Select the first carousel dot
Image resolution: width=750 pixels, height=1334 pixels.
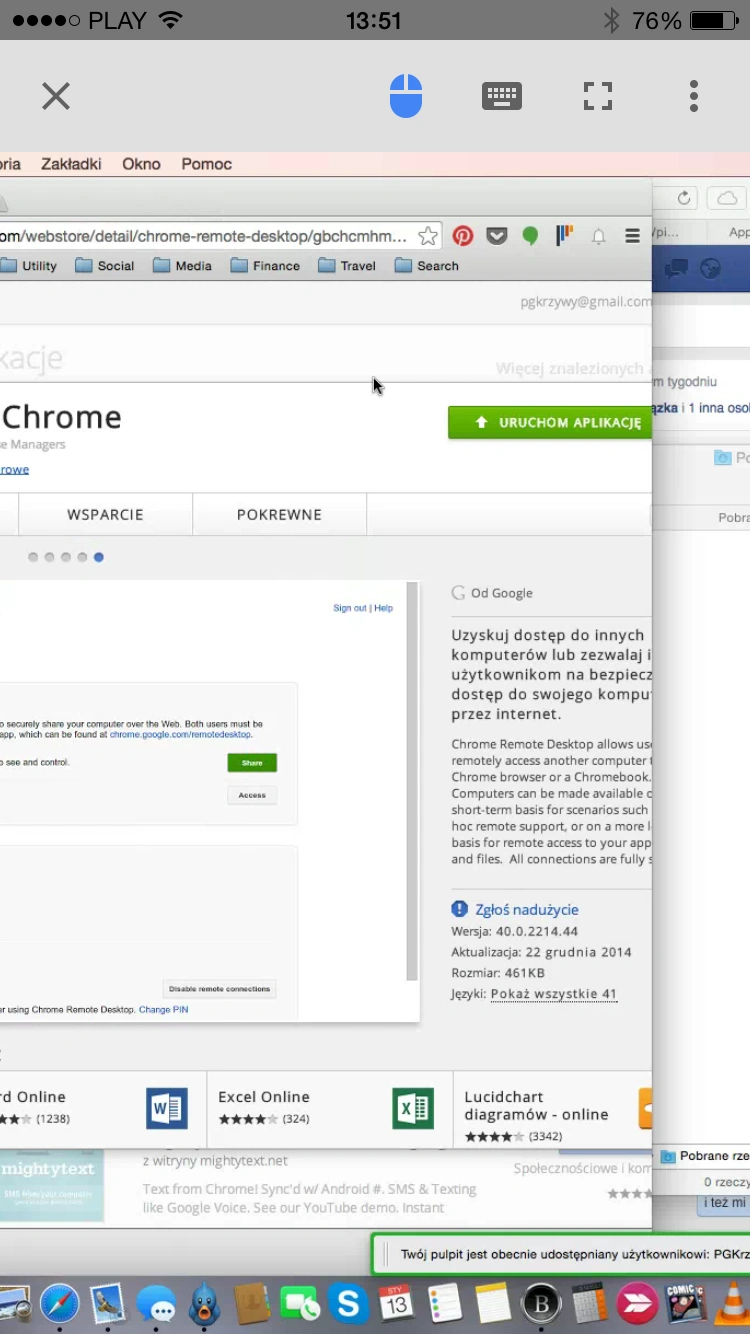click(33, 557)
